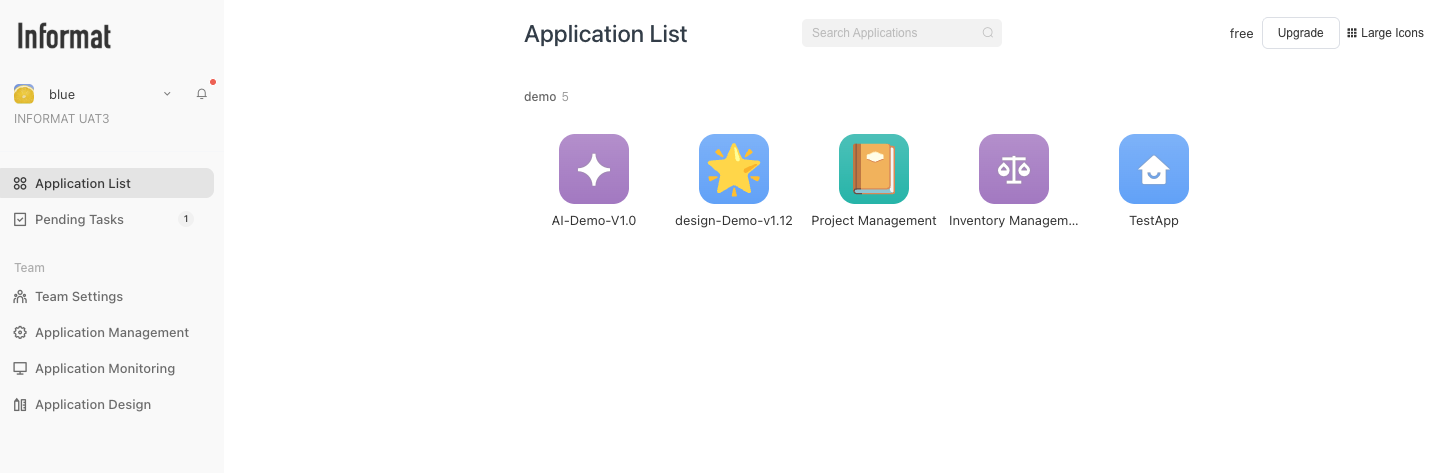Navigate to Application Monitoring

pyautogui.click(x=104, y=369)
